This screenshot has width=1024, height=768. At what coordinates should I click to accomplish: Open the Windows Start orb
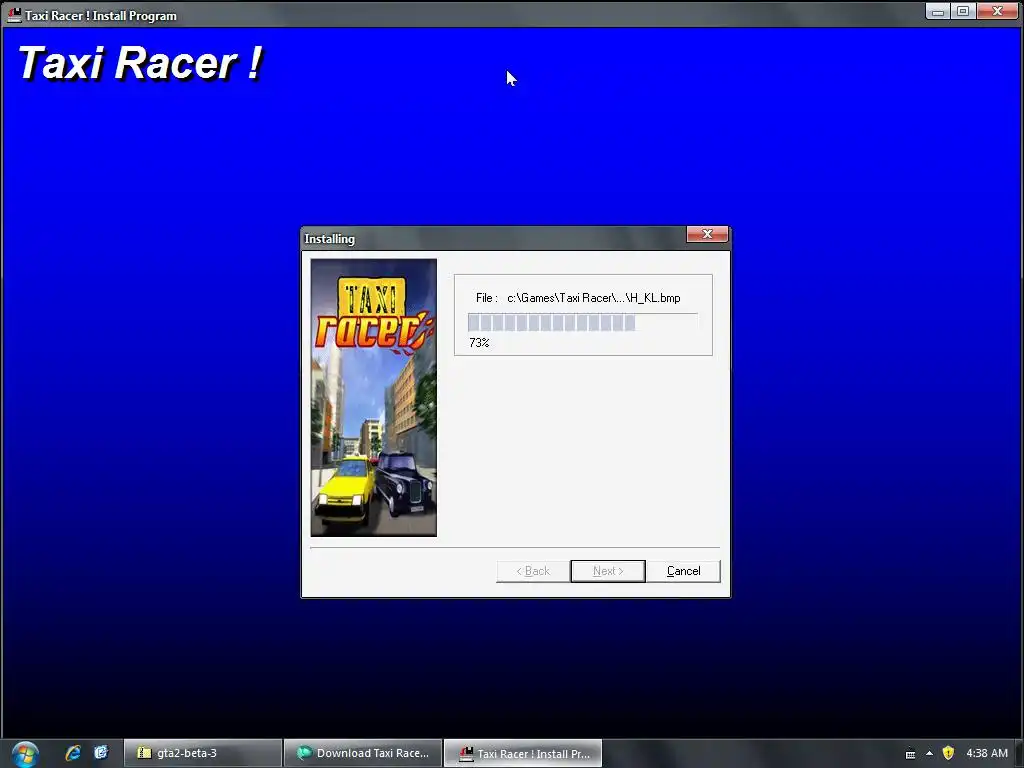pyautogui.click(x=25, y=754)
